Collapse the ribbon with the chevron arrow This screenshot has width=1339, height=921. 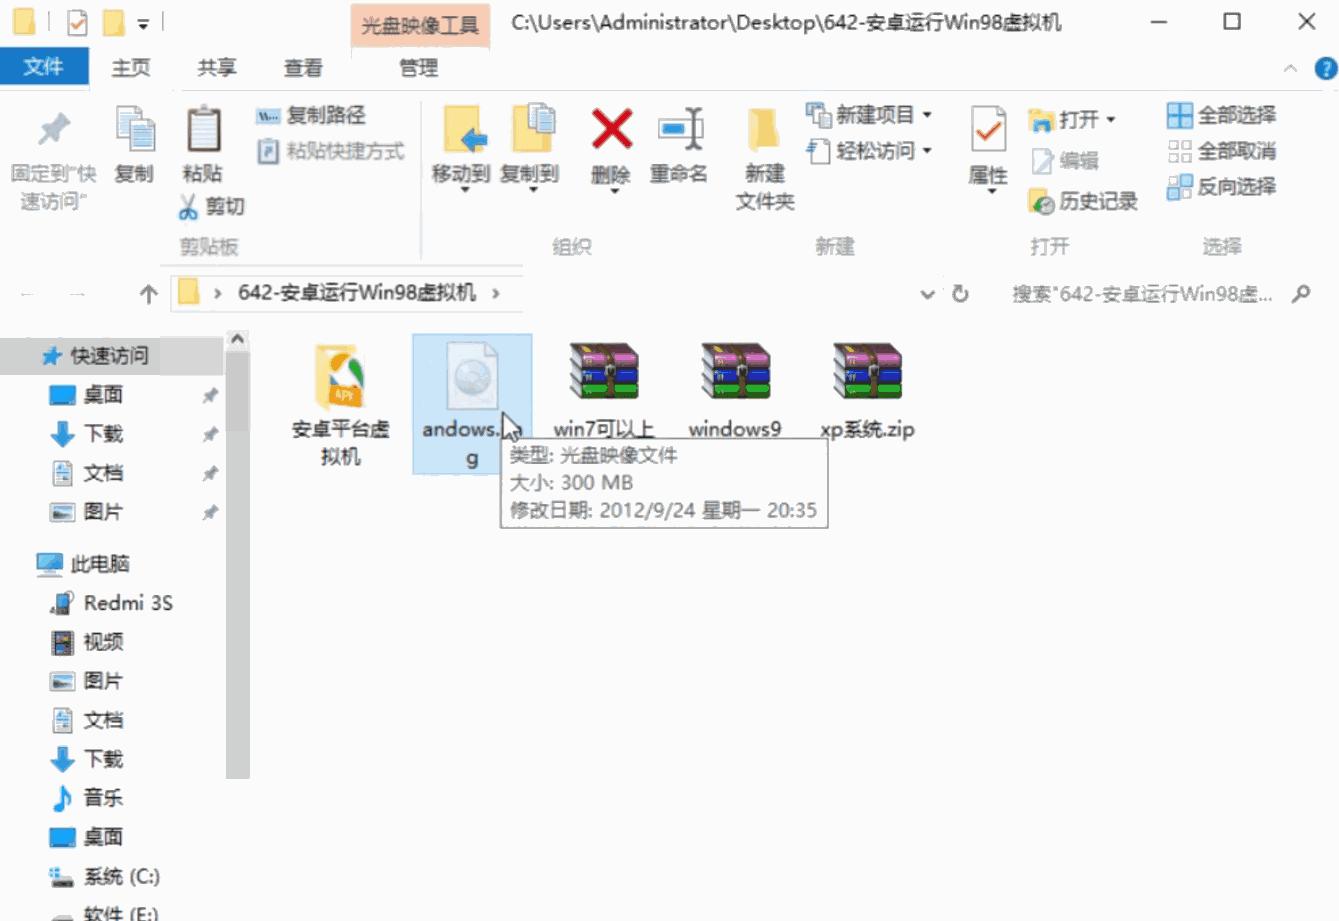pyautogui.click(x=1290, y=69)
